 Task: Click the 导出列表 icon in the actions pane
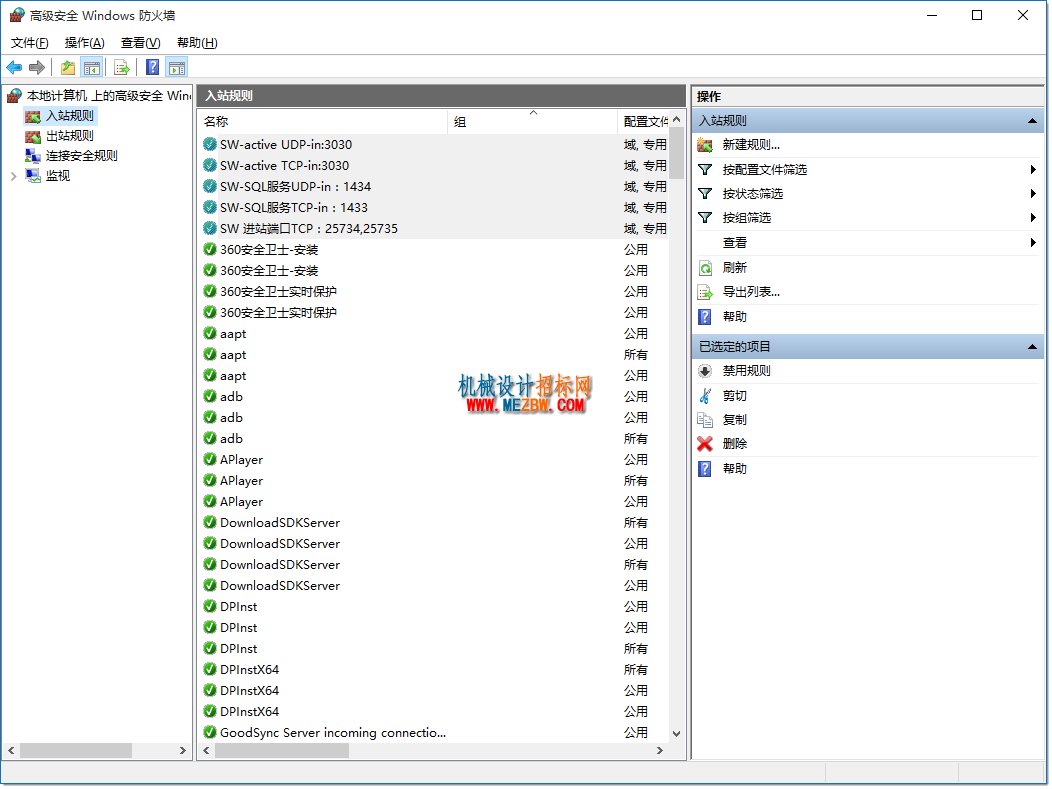704,293
